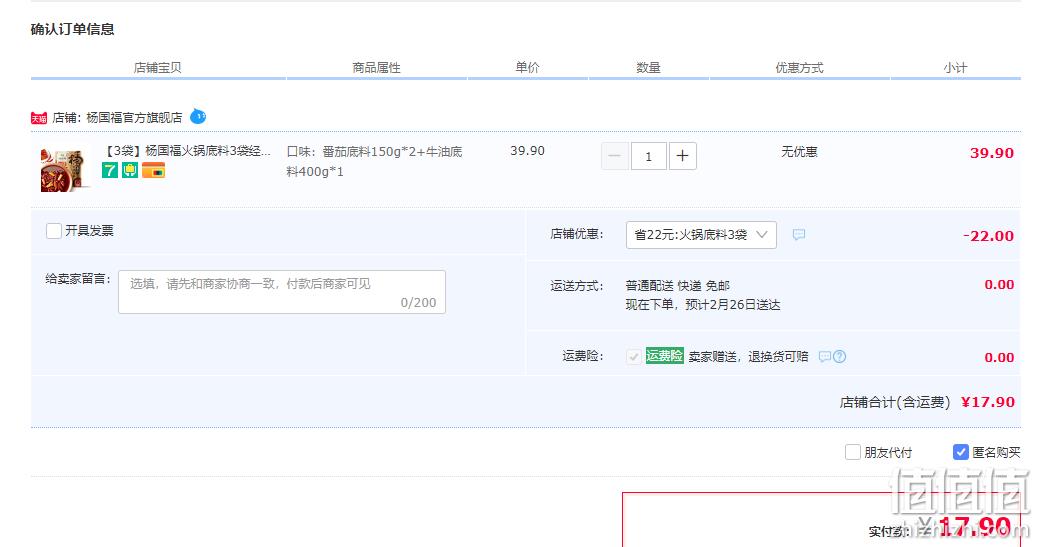The width and height of the screenshot is (1039, 547).
Task: Click the quantity input showing 1
Action: pyautogui.click(x=648, y=156)
